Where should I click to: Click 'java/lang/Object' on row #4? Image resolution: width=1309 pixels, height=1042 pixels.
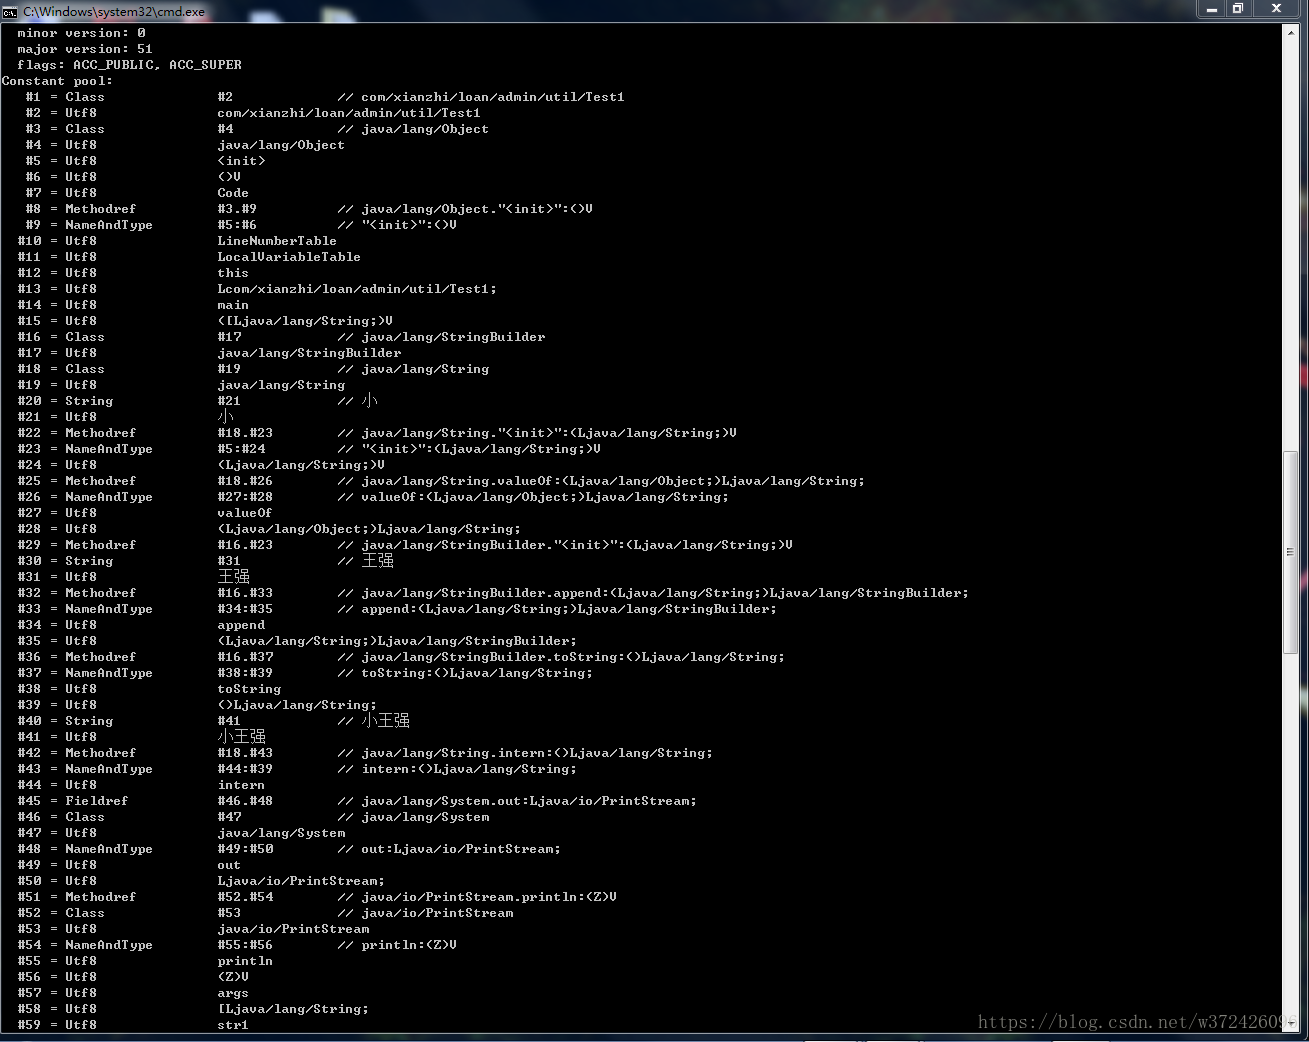click(281, 145)
